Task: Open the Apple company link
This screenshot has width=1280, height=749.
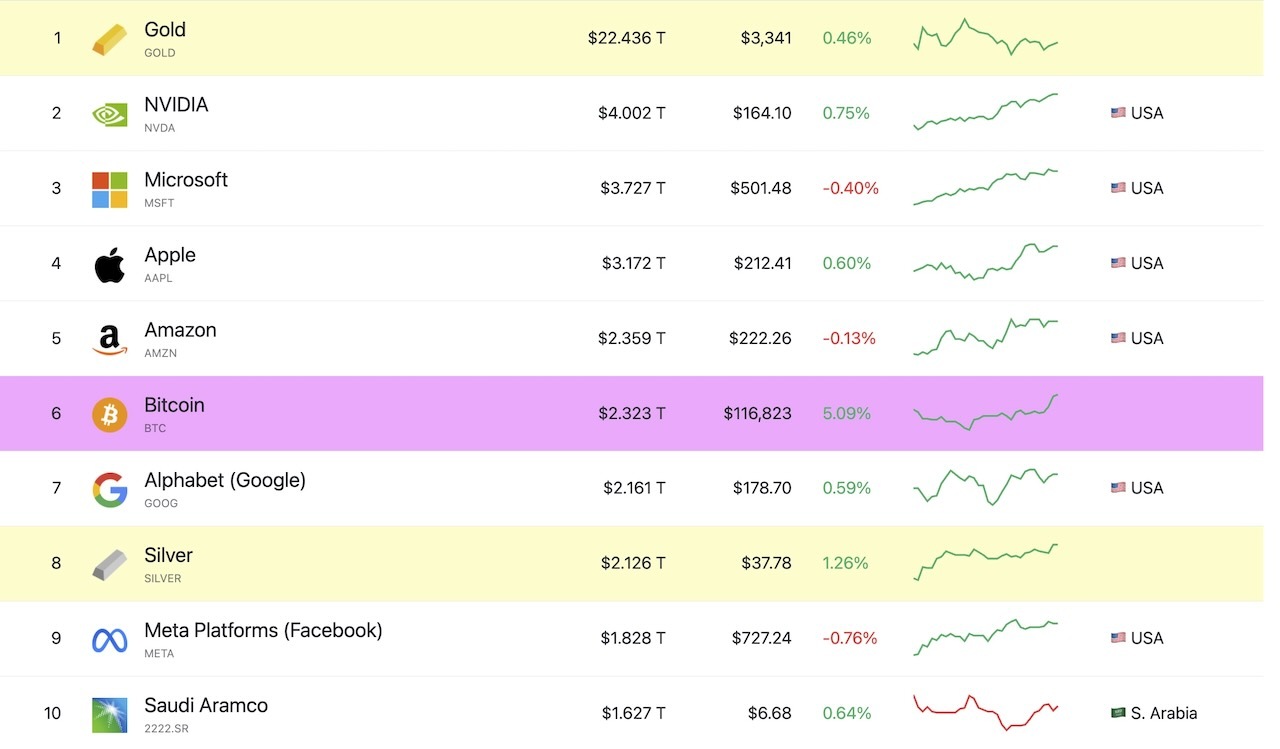Action: pos(170,255)
